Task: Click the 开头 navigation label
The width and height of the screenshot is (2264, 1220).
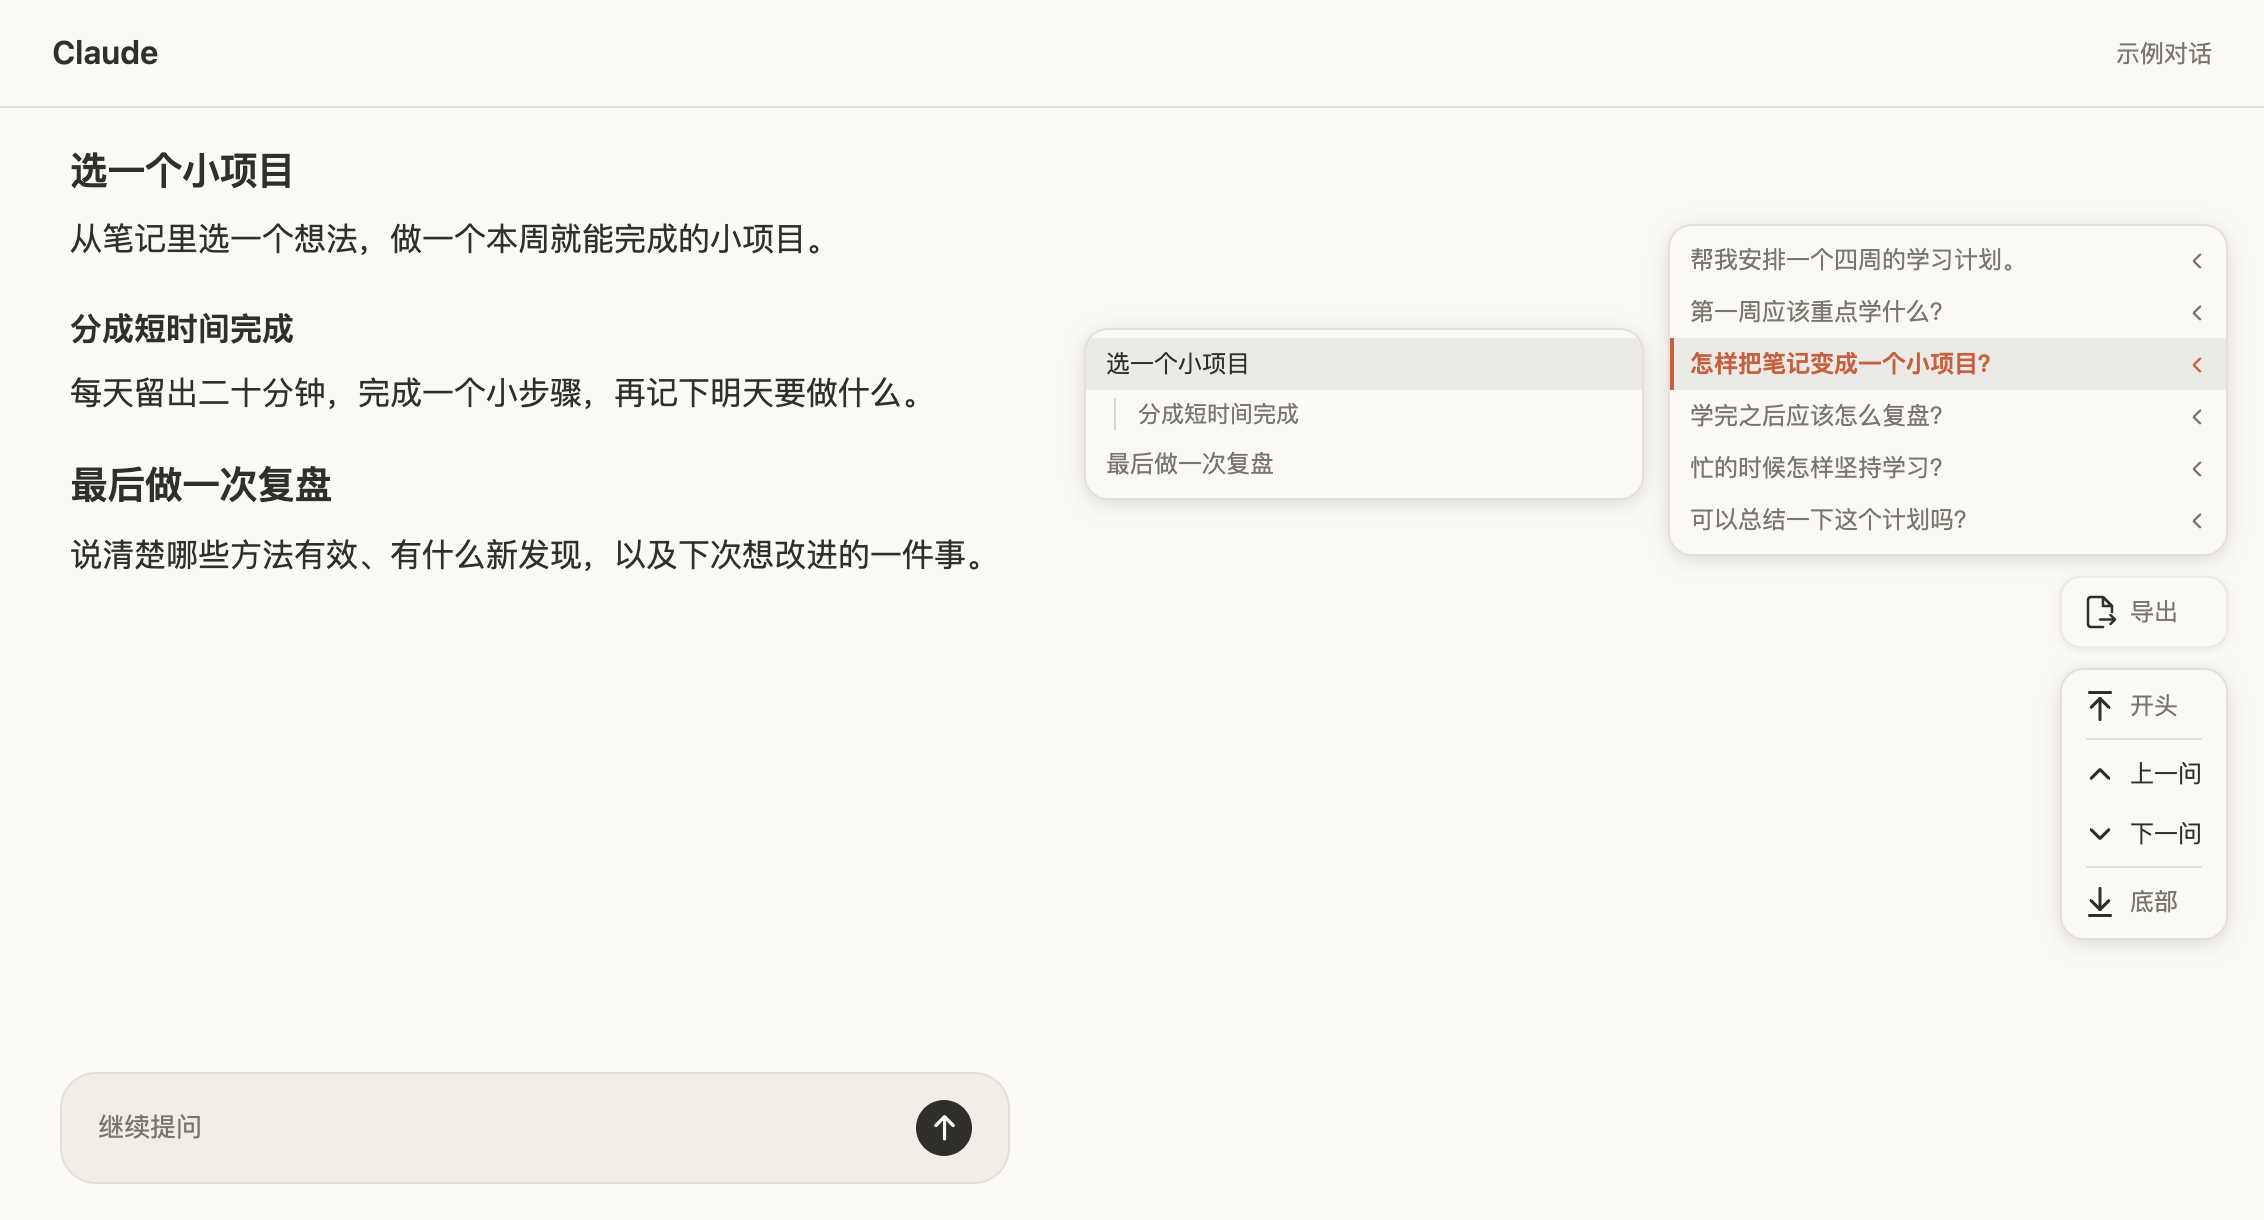Action: (2153, 706)
